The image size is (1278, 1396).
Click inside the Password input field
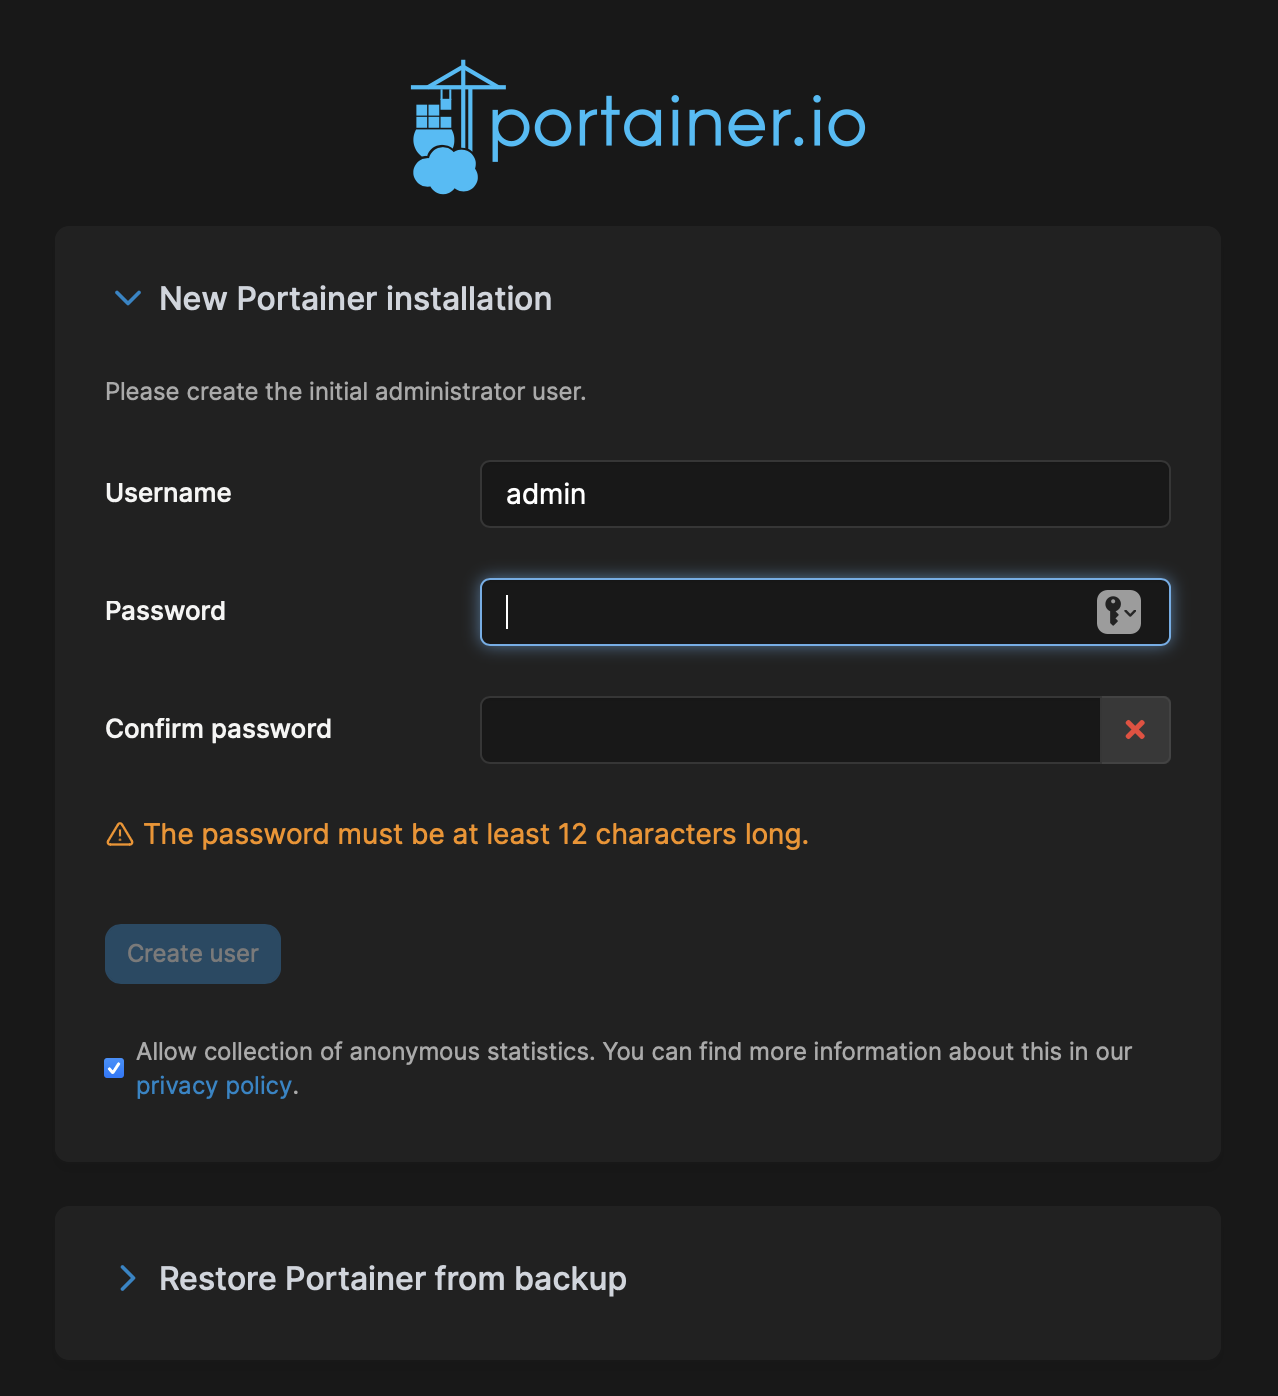tap(787, 612)
